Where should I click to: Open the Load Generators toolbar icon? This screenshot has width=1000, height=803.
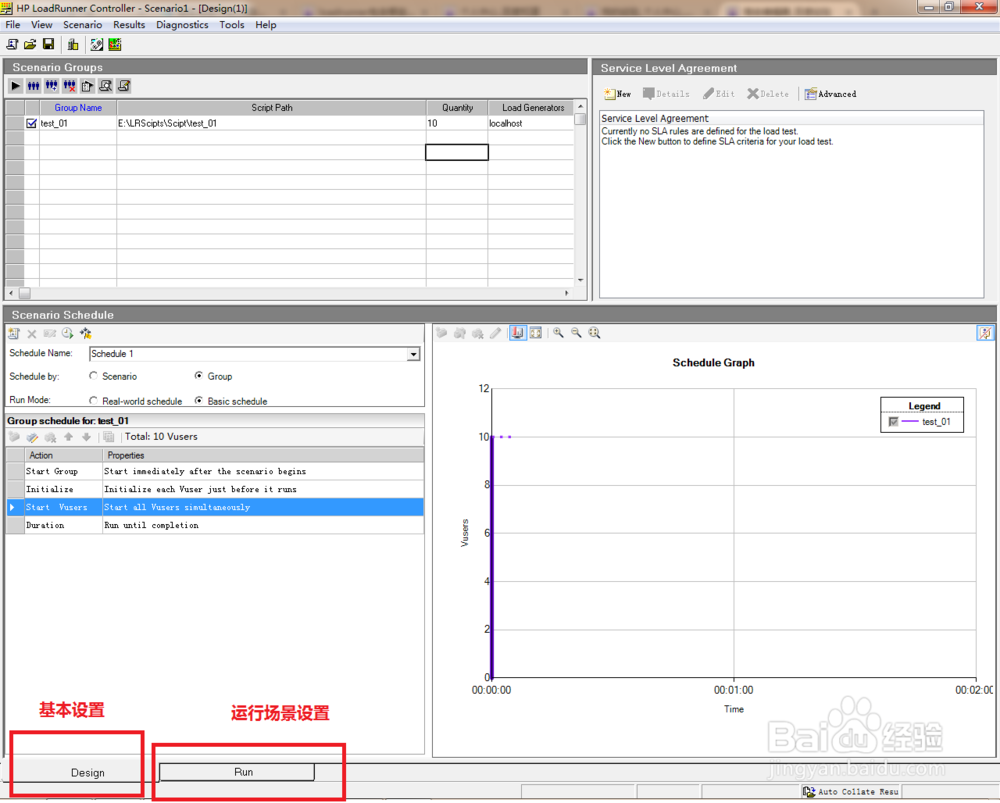[x=73, y=44]
